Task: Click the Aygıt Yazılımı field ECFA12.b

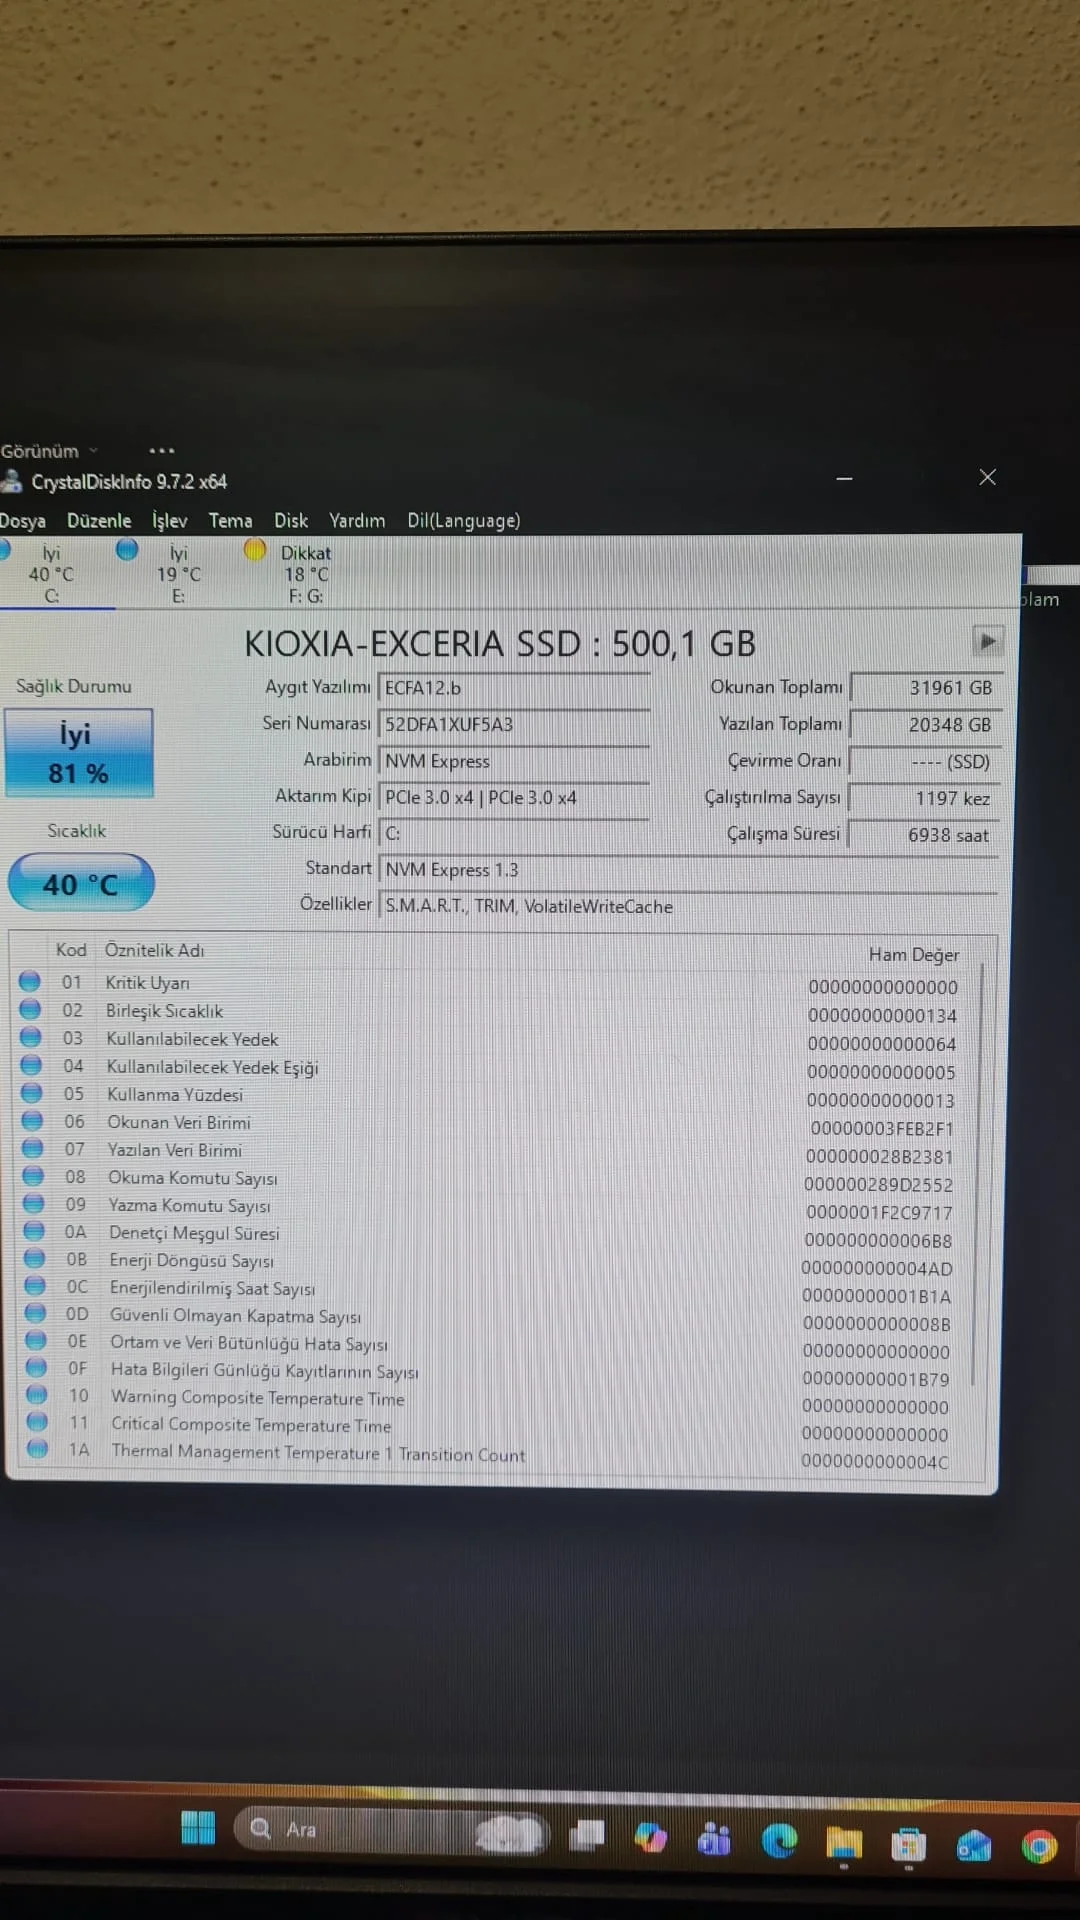Action: [514, 688]
